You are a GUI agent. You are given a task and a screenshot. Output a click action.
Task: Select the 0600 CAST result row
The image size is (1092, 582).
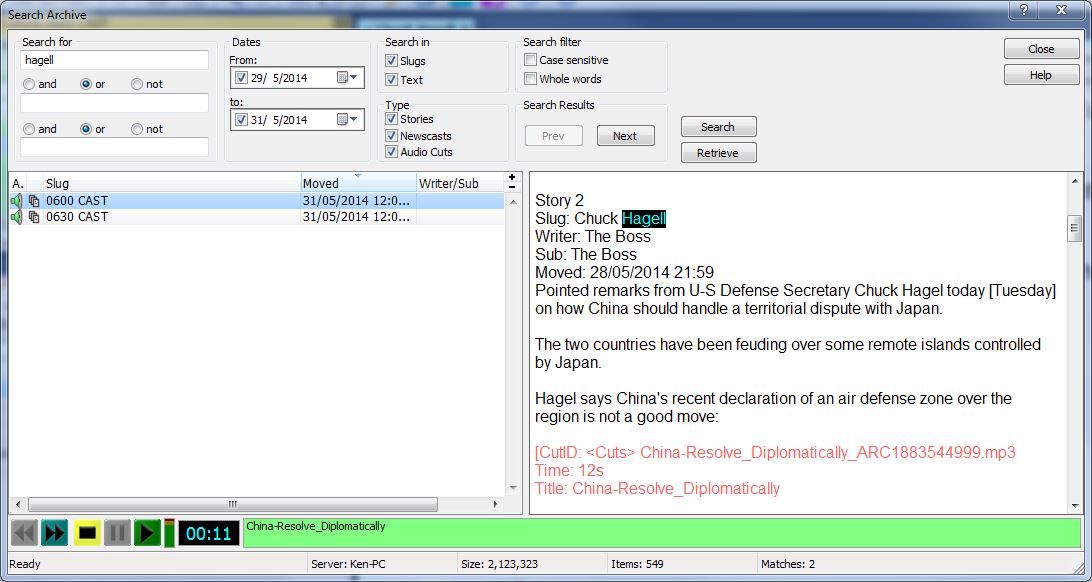pos(256,201)
